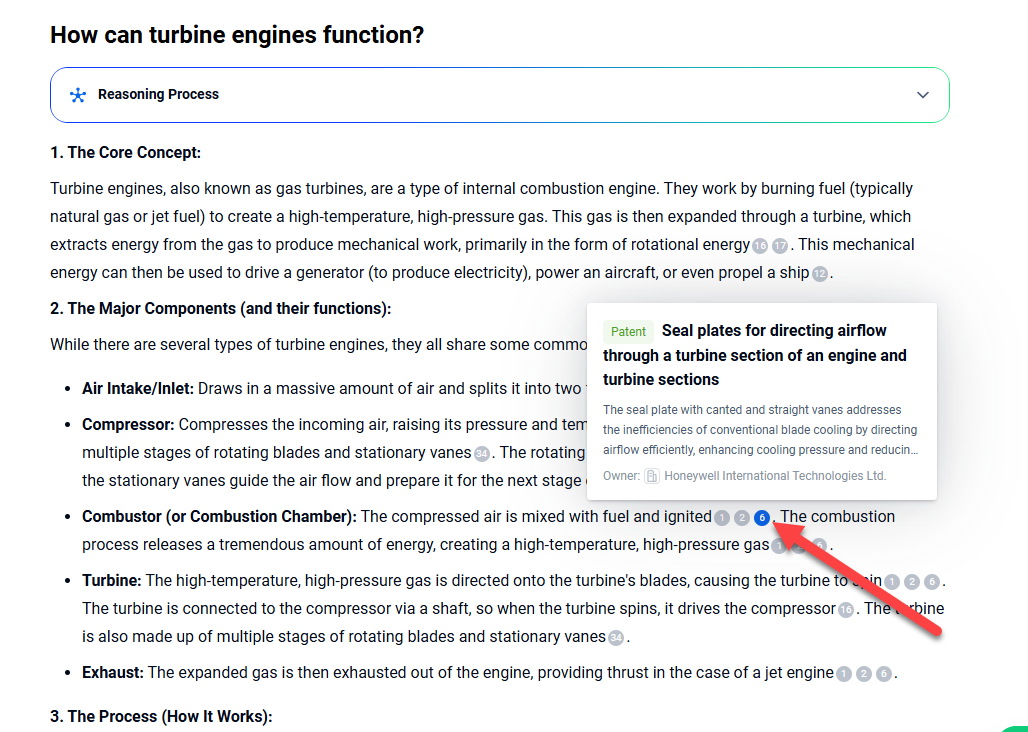
Task: Click the patent description text in popup
Action: tap(760, 430)
